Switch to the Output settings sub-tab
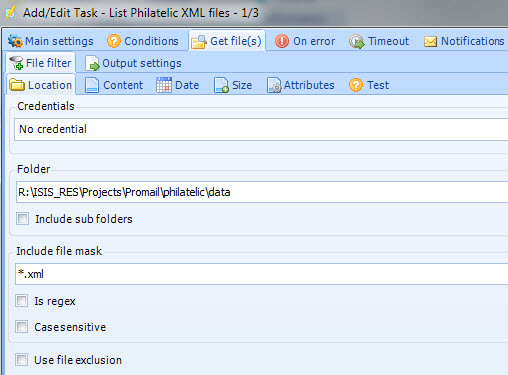Image resolution: width=508 pixels, height=375 pixels. click(133, 63)
